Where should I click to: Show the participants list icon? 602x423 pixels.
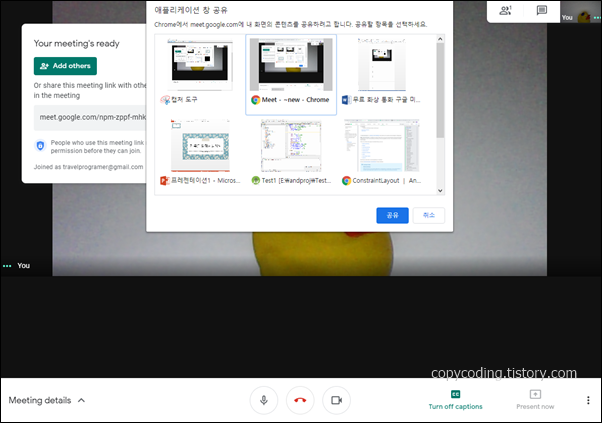505,10
